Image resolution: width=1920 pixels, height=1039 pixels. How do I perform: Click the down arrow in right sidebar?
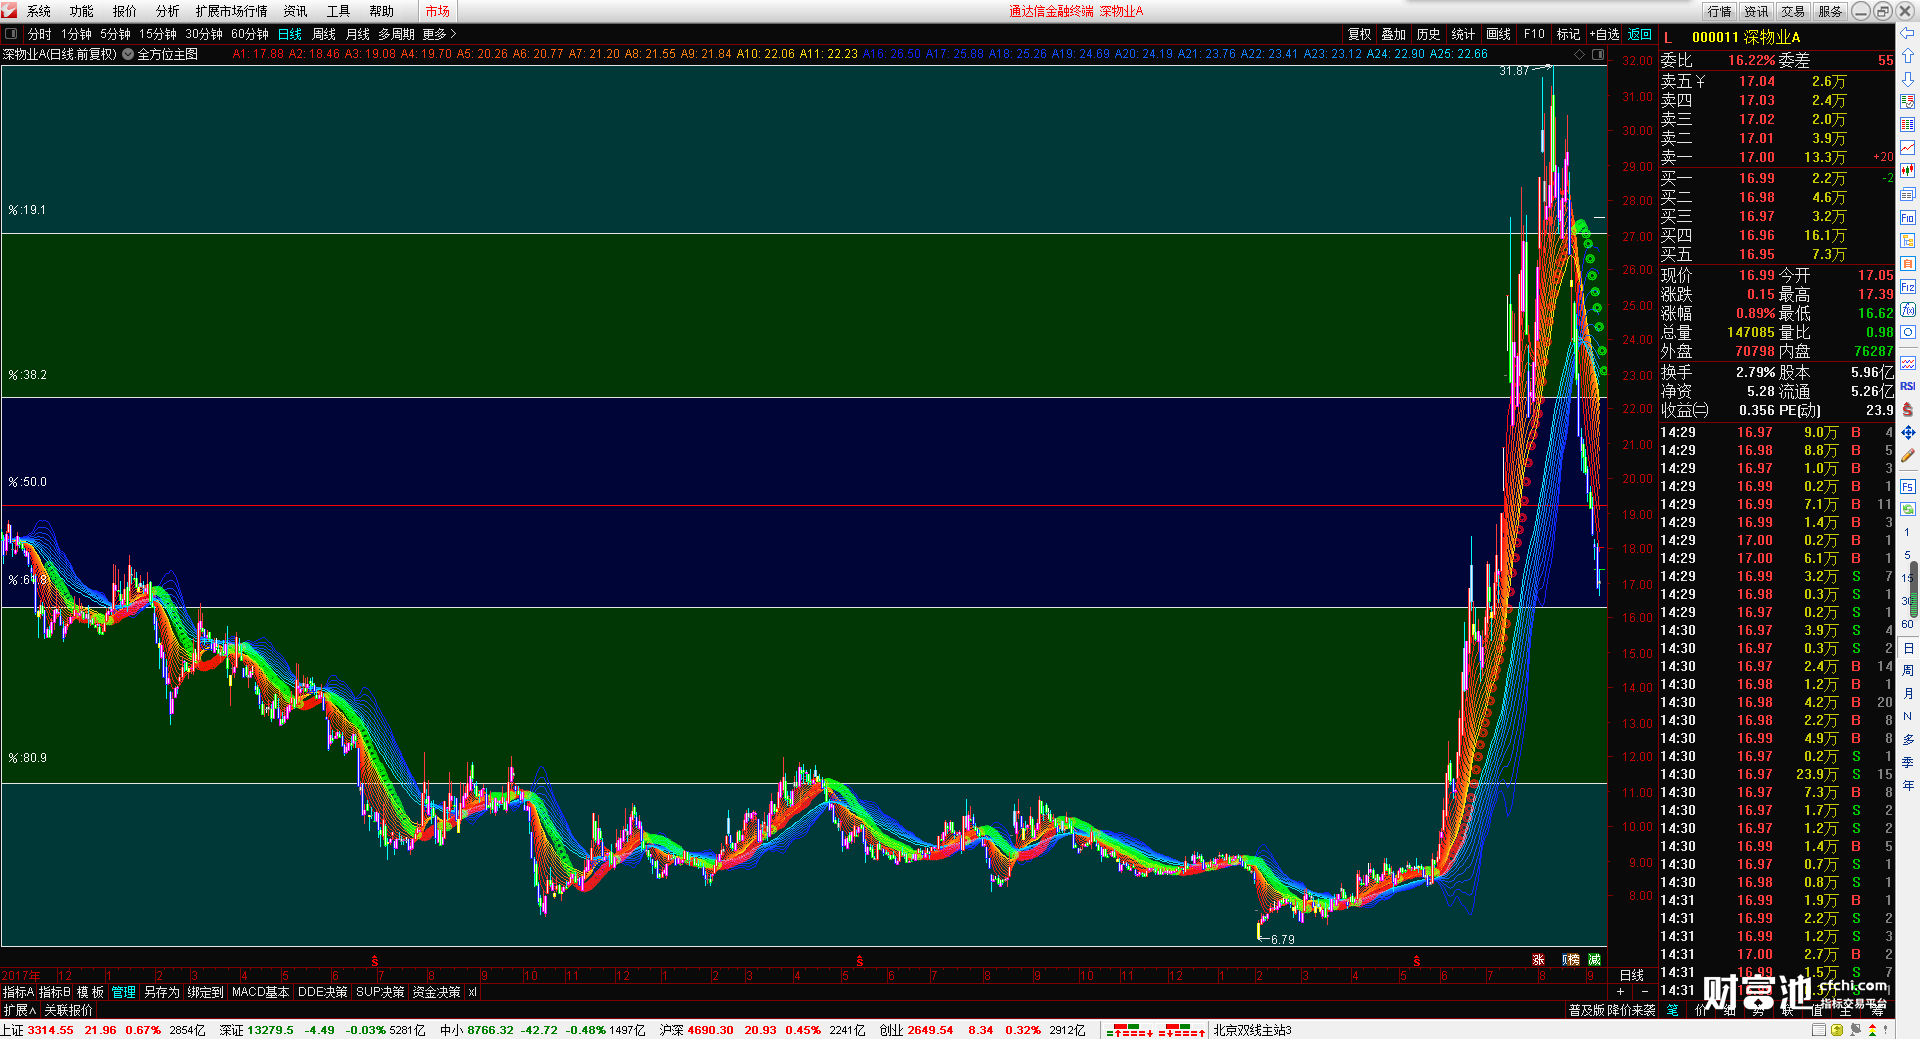click(1907, 79)
